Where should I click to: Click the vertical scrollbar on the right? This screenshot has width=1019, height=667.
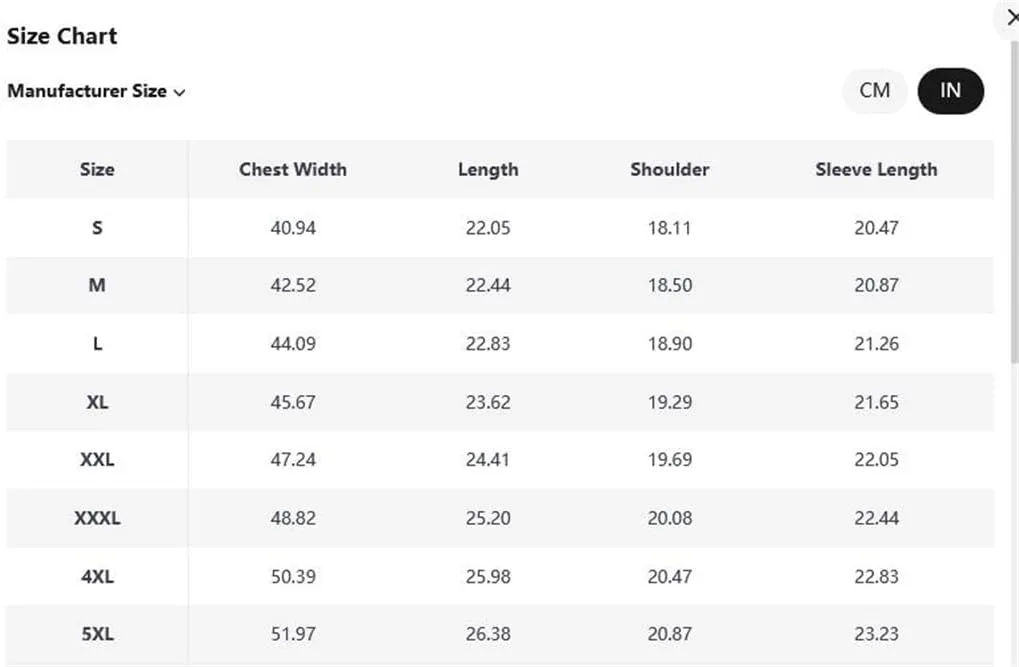click(1014, 202)
